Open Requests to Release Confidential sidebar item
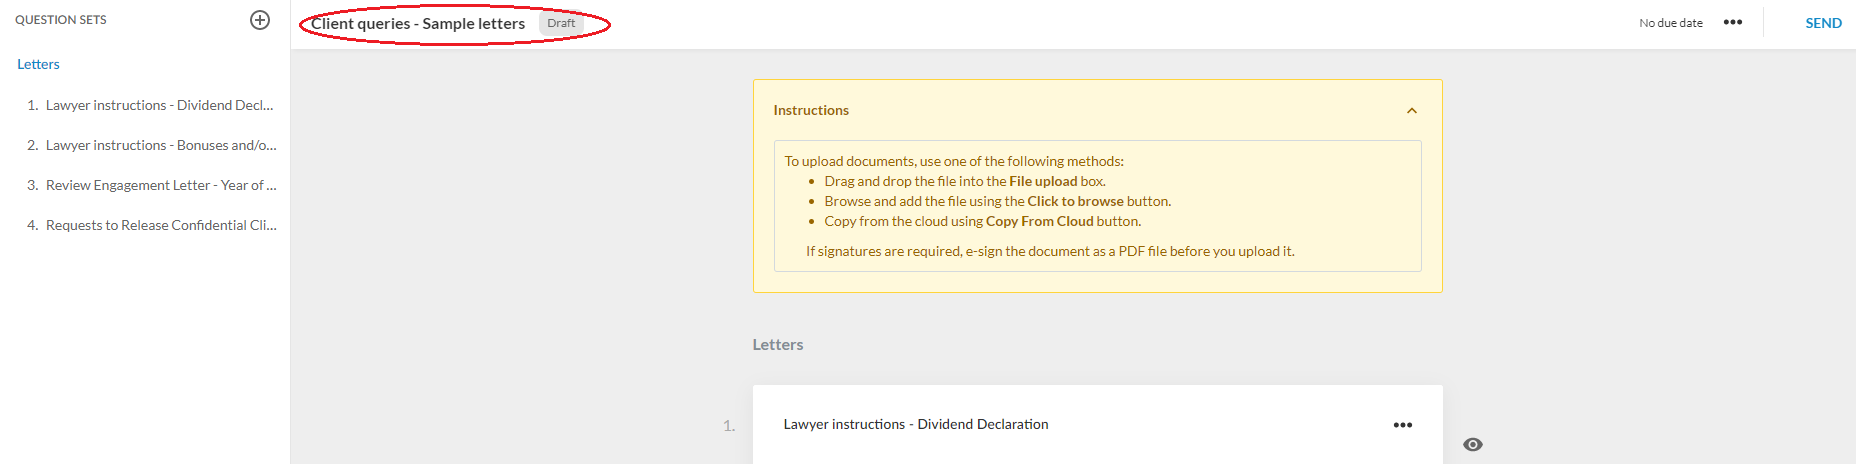Image resolution: width=1856 pixels, height=464 pixels. coord(160,225)
